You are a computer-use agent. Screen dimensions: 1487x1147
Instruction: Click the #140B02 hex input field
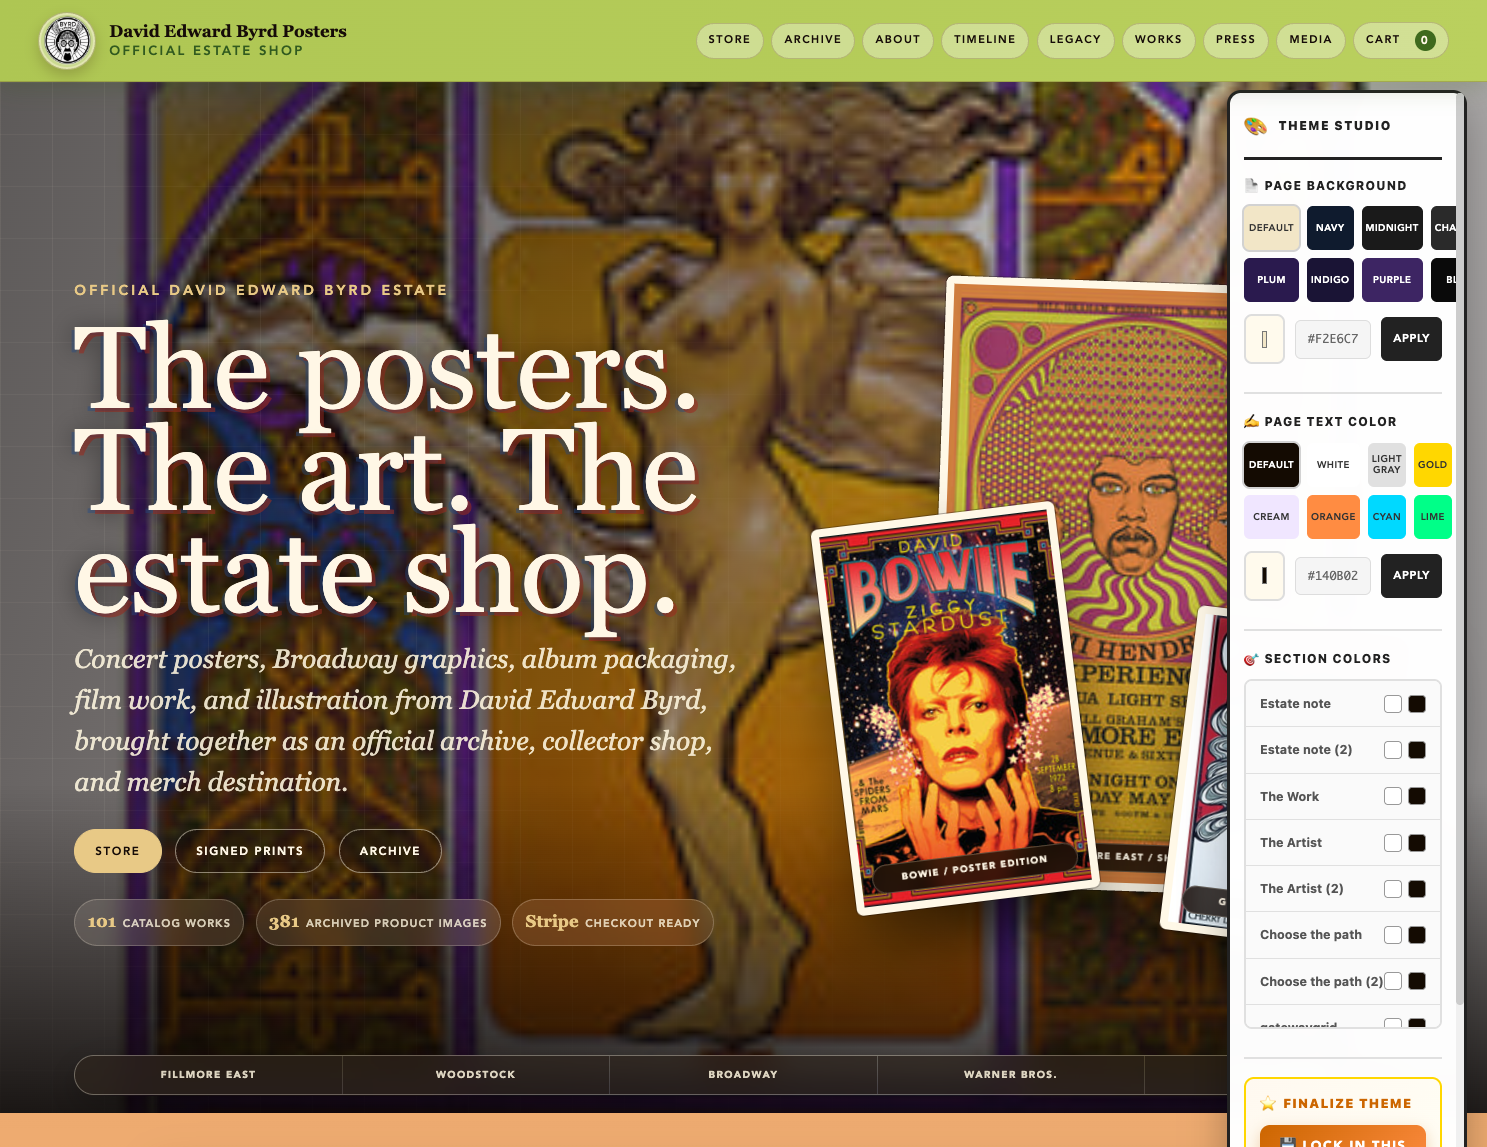(1333, 576)
